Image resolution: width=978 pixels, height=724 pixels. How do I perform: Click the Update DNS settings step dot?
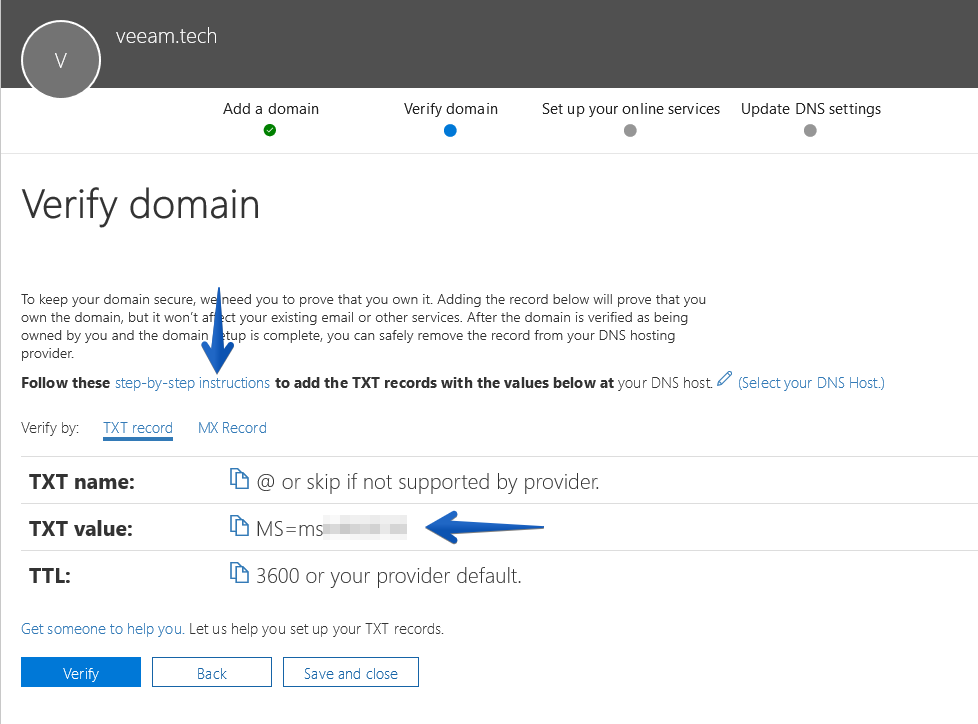point(810,130)
